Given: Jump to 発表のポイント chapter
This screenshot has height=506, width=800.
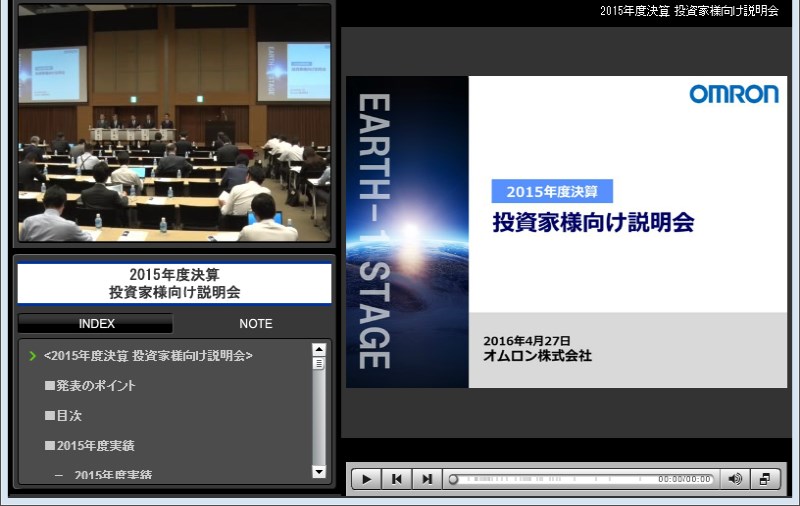Looking at the screenshot, I should click(x=90, y=386).
